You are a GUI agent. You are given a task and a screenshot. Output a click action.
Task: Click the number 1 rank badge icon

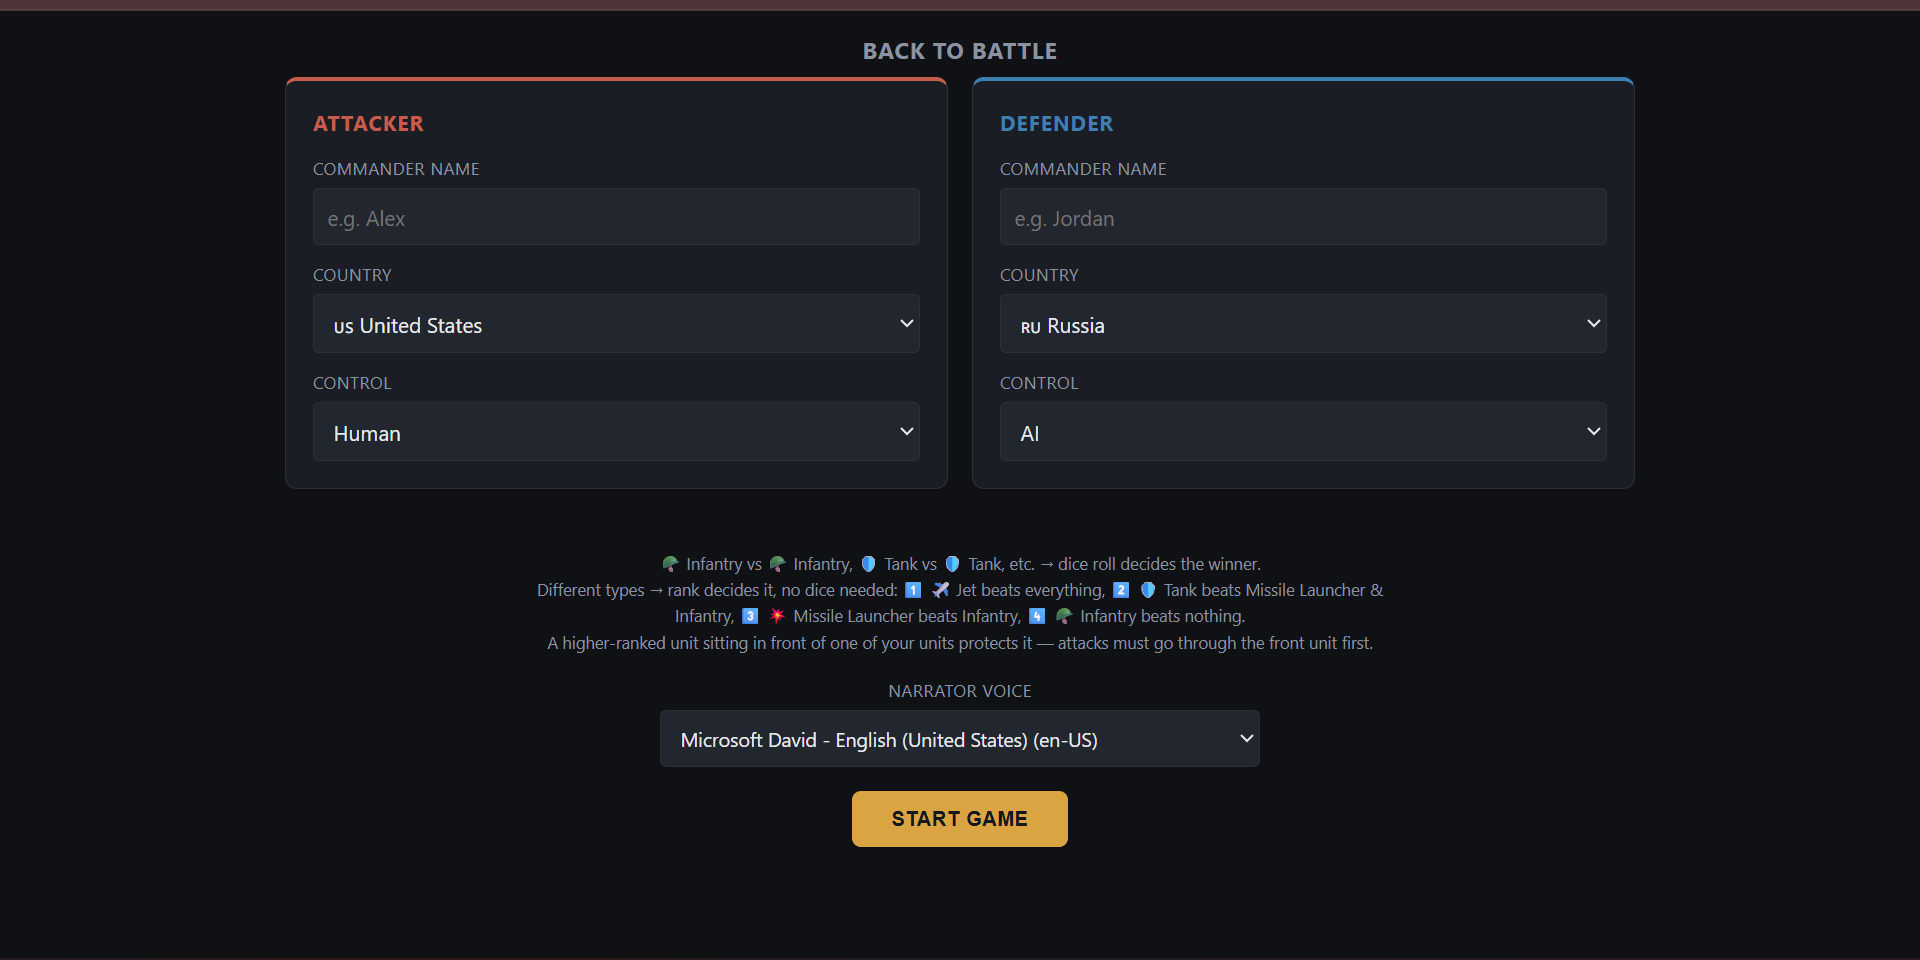[913, 590]
